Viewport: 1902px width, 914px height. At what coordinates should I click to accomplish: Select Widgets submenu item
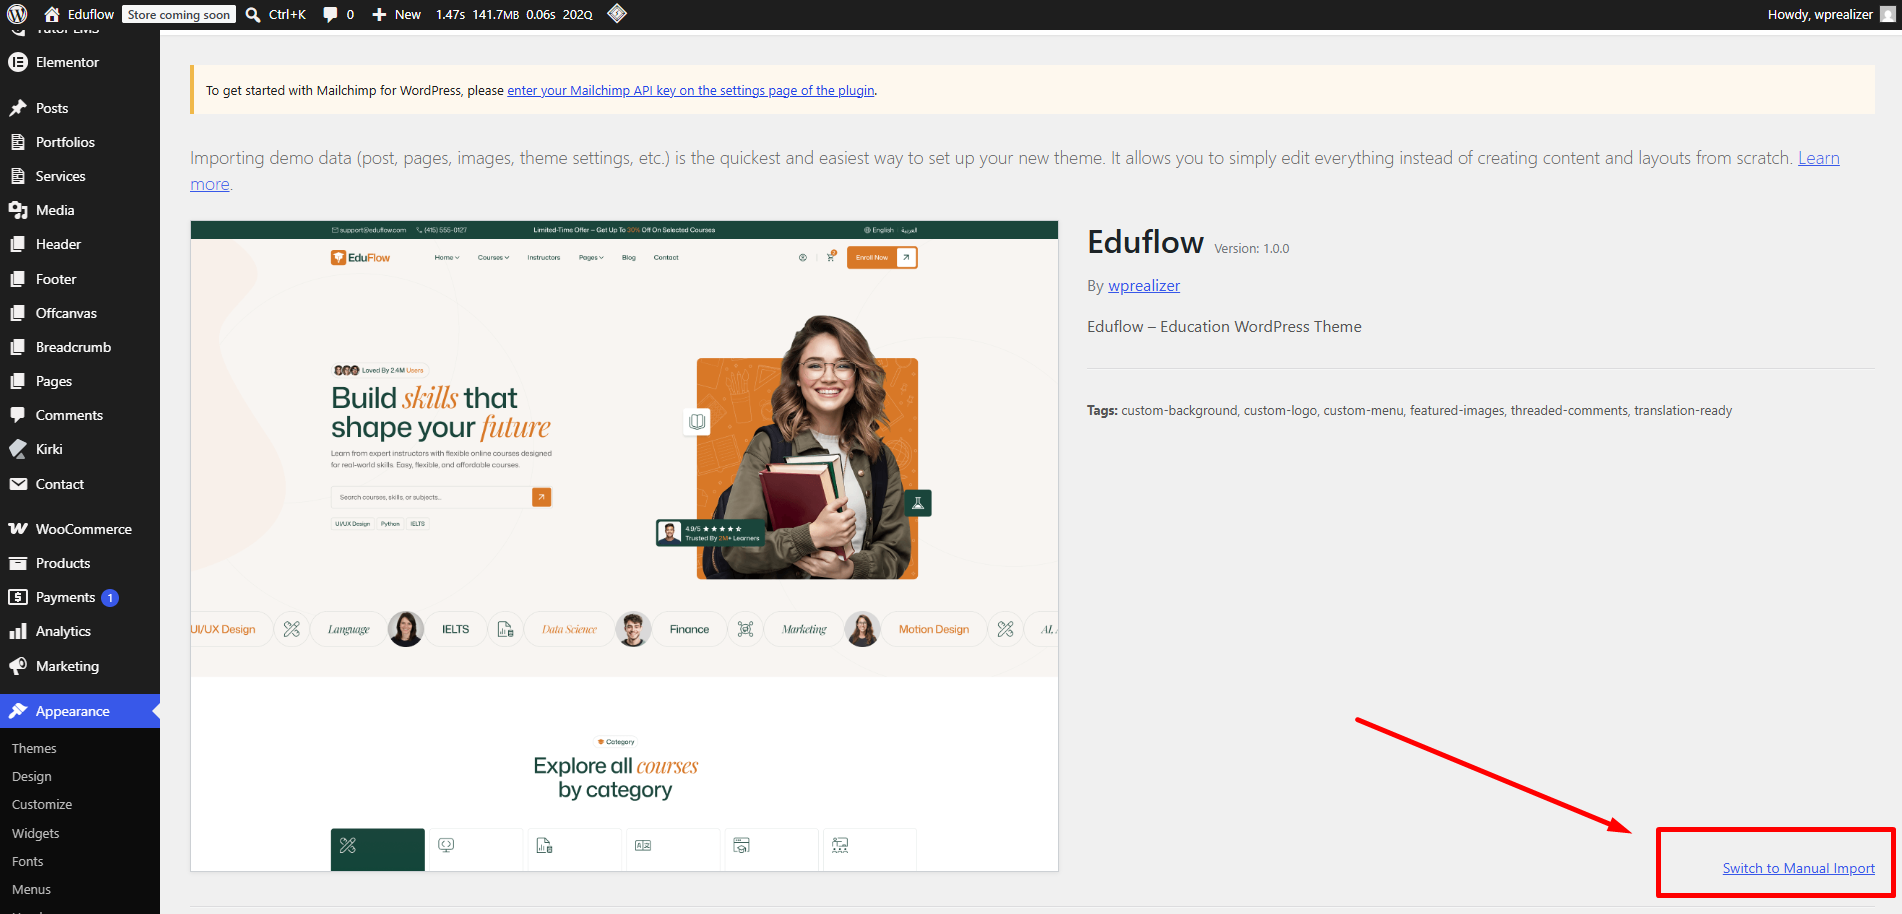(36, 833)
